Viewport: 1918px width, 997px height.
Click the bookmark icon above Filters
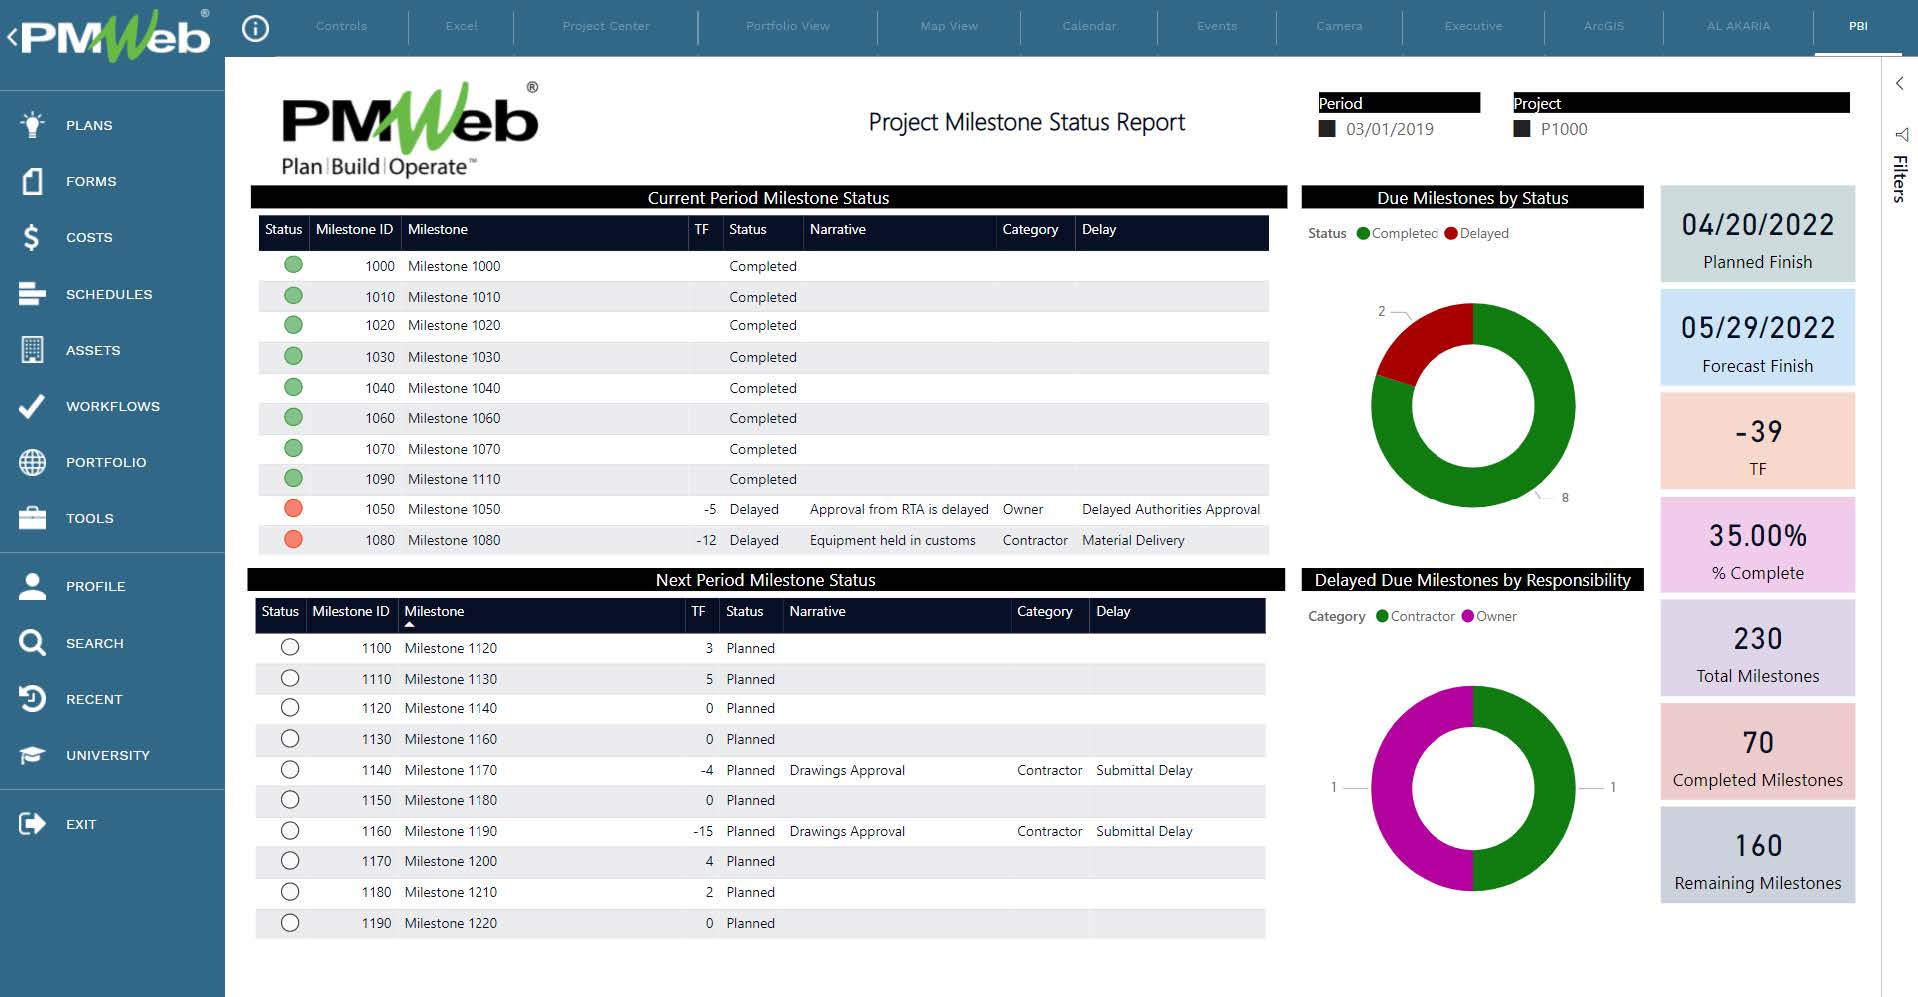(x=1901, y=135)
